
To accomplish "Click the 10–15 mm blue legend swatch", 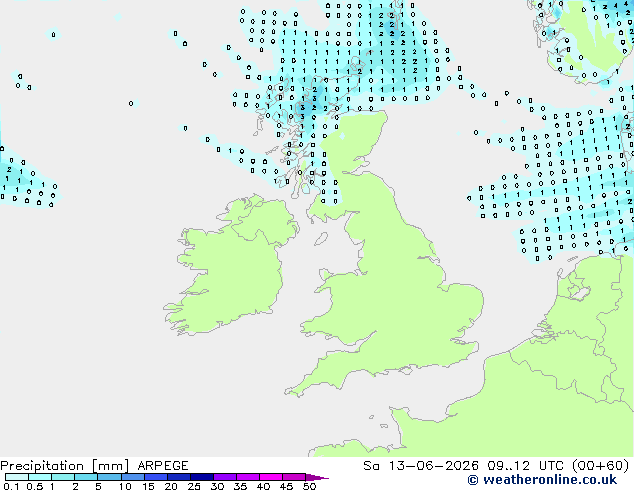I will click(132, 477).
